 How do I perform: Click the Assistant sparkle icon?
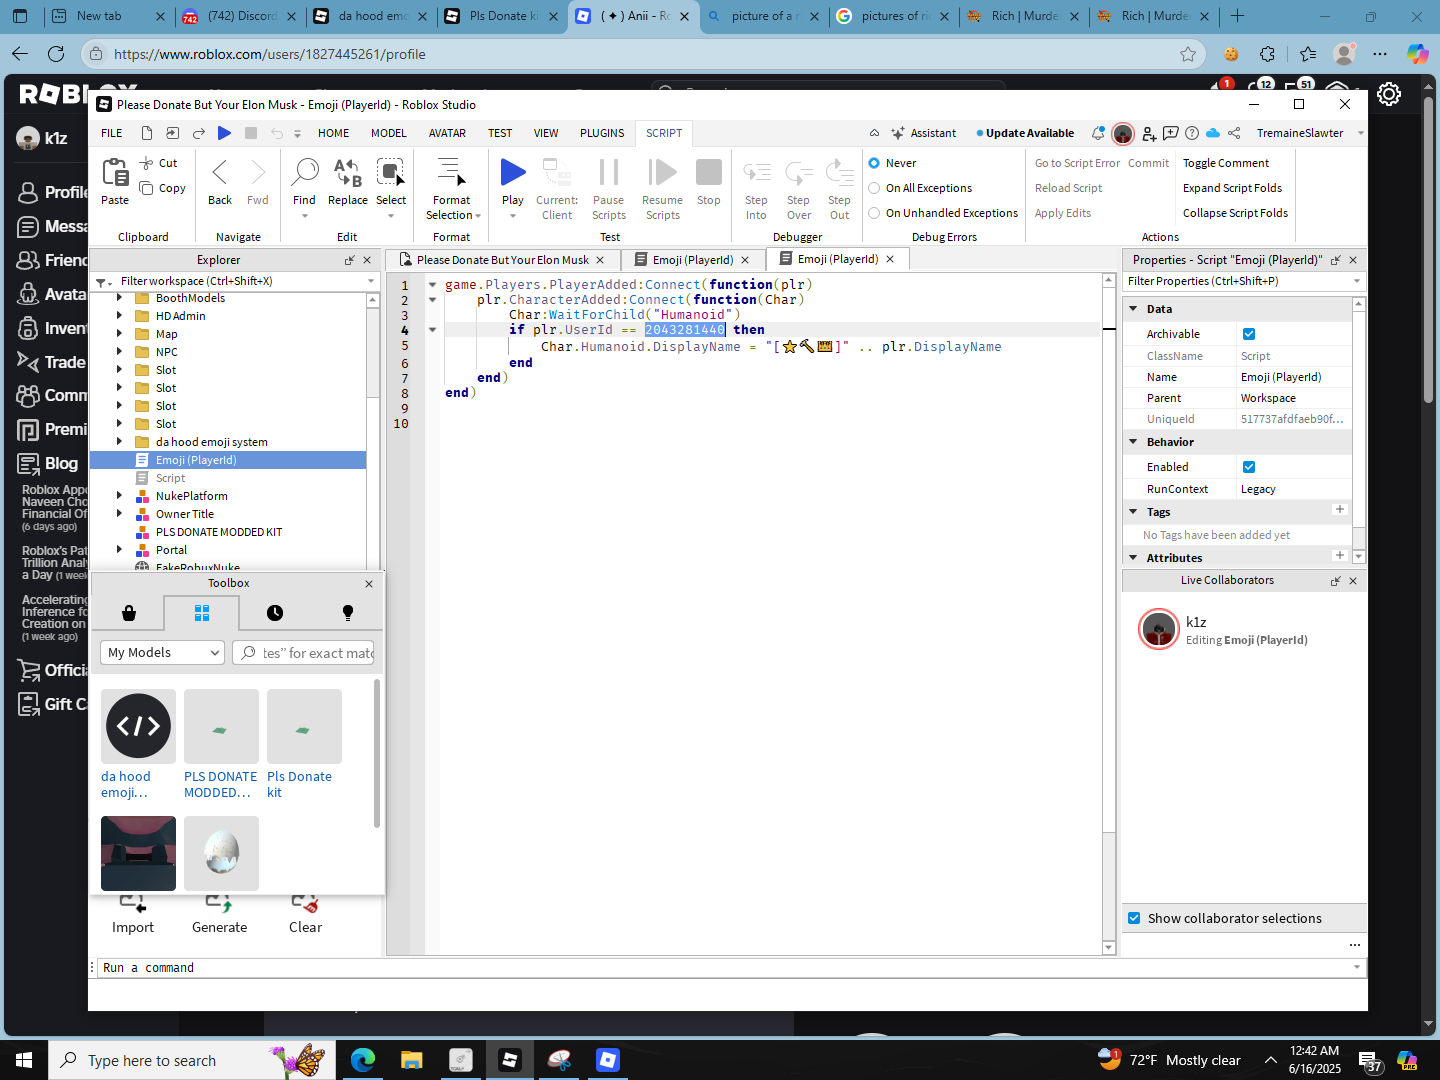[x=898, y=133]
